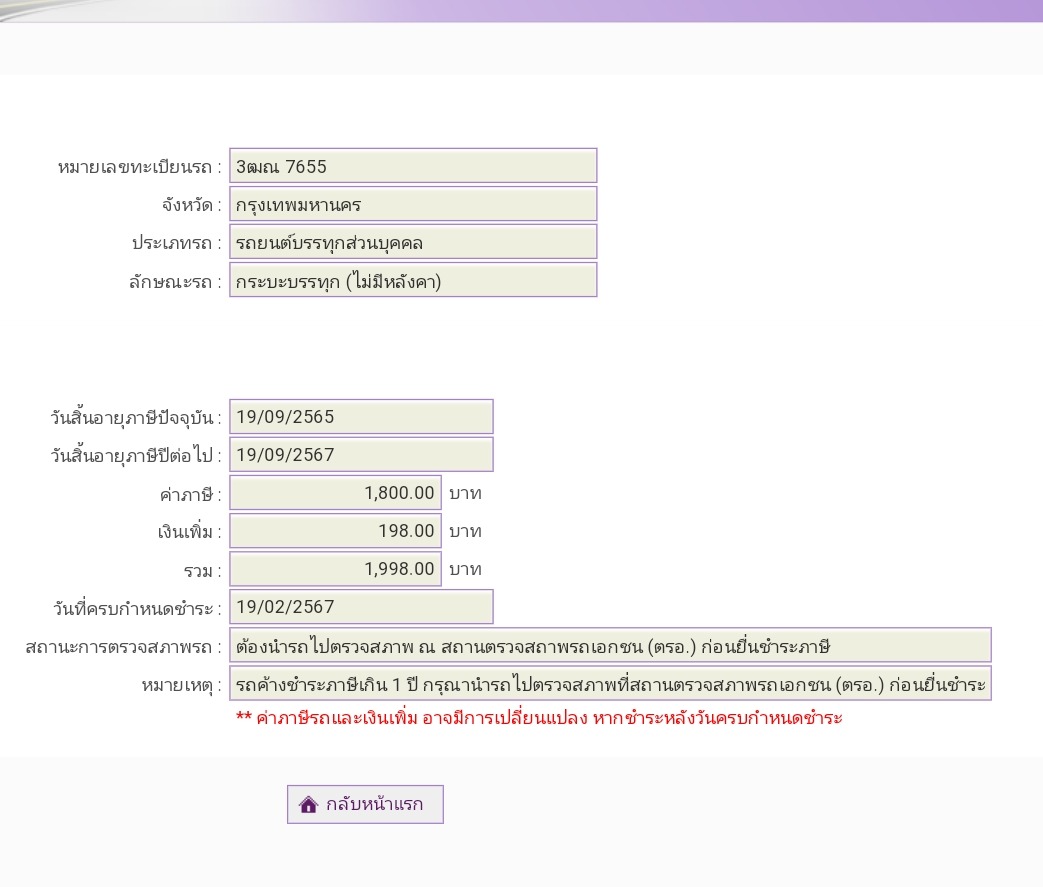Click the surcharge field 198.00
This screenshot has height=887, width=1043.
tap(335, 530)
